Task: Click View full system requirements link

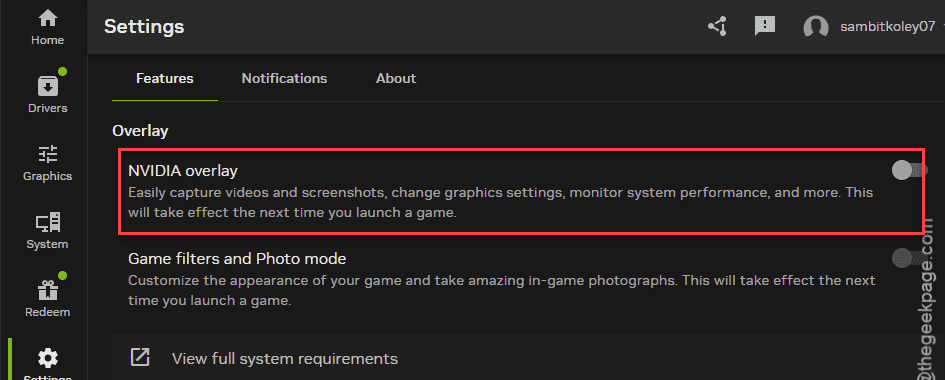Action: point(285,359)
